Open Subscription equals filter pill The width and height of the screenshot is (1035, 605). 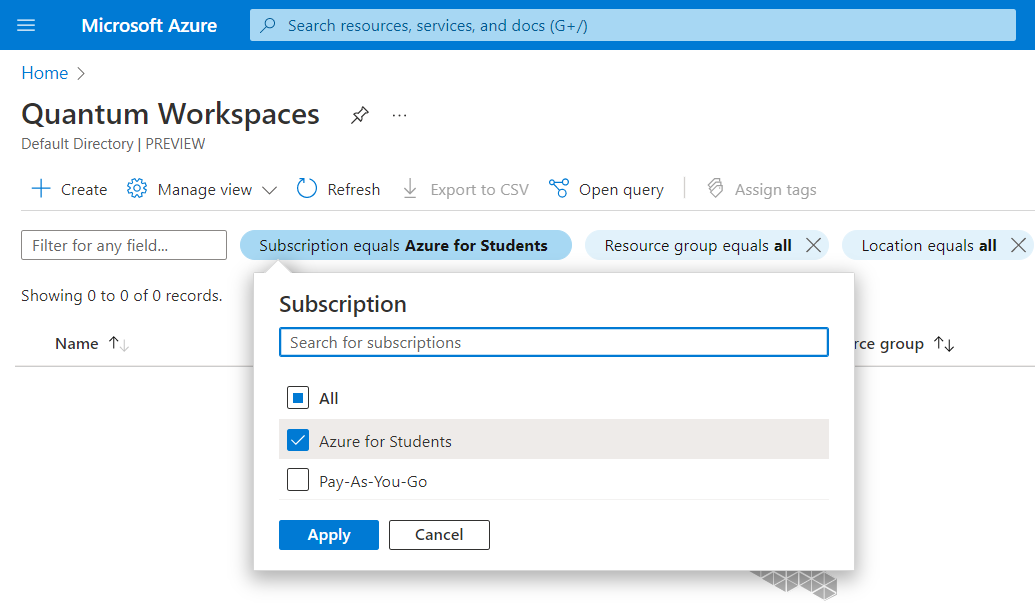pyautogui.click(x=405, y=246)
